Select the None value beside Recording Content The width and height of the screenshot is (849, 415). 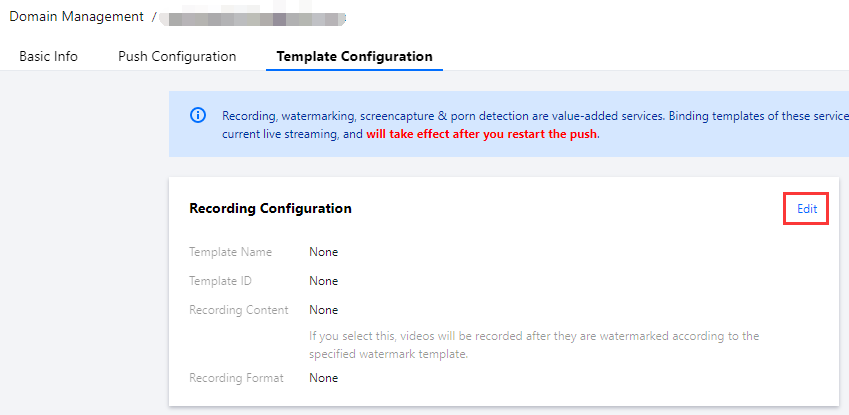[x=323, y=310]
